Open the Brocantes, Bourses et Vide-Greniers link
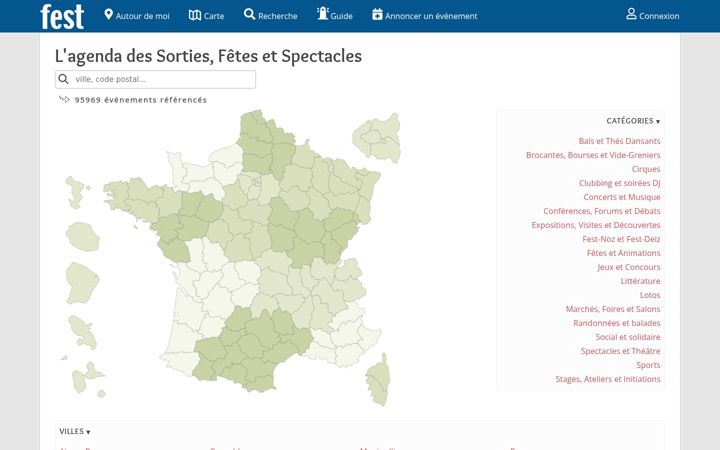 tap(593, 155)
